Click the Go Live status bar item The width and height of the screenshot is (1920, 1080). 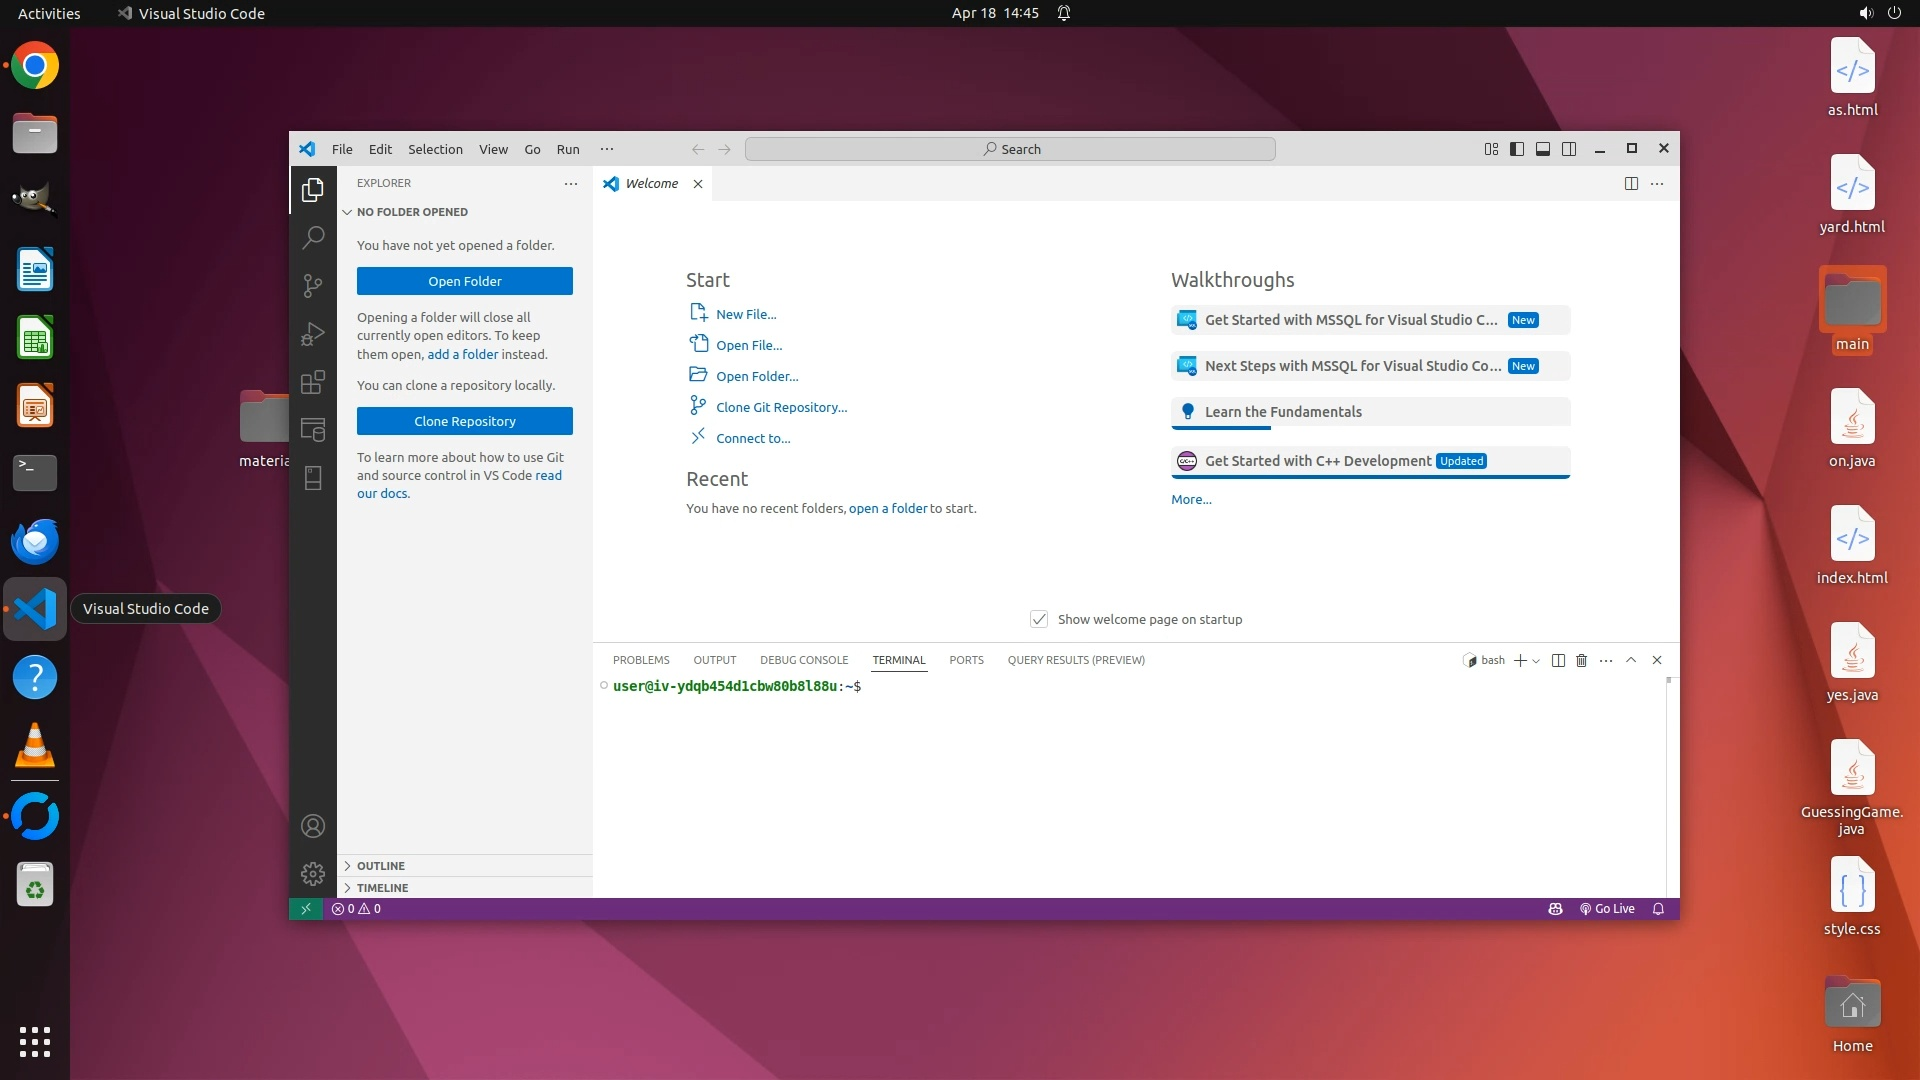(x=1607, y=909)
